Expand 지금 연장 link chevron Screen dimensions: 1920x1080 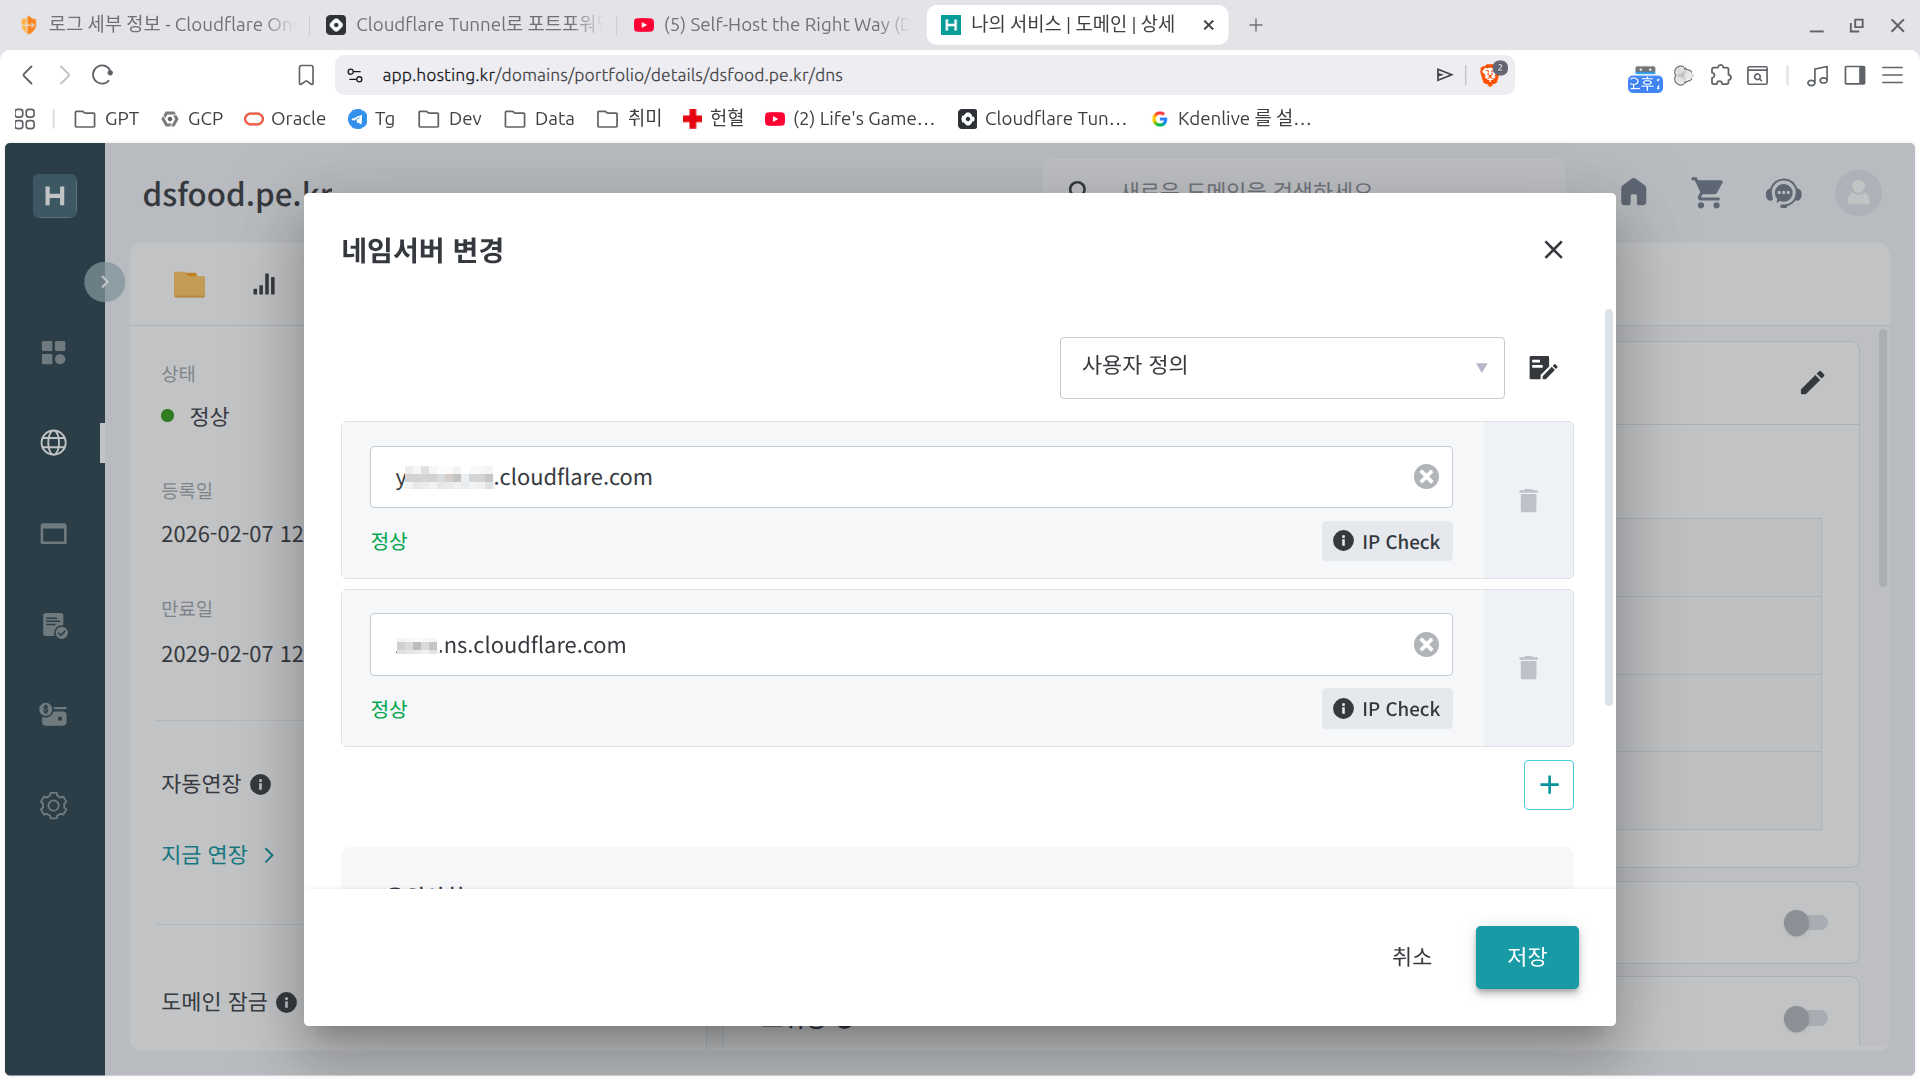click(x=269, y=855)
